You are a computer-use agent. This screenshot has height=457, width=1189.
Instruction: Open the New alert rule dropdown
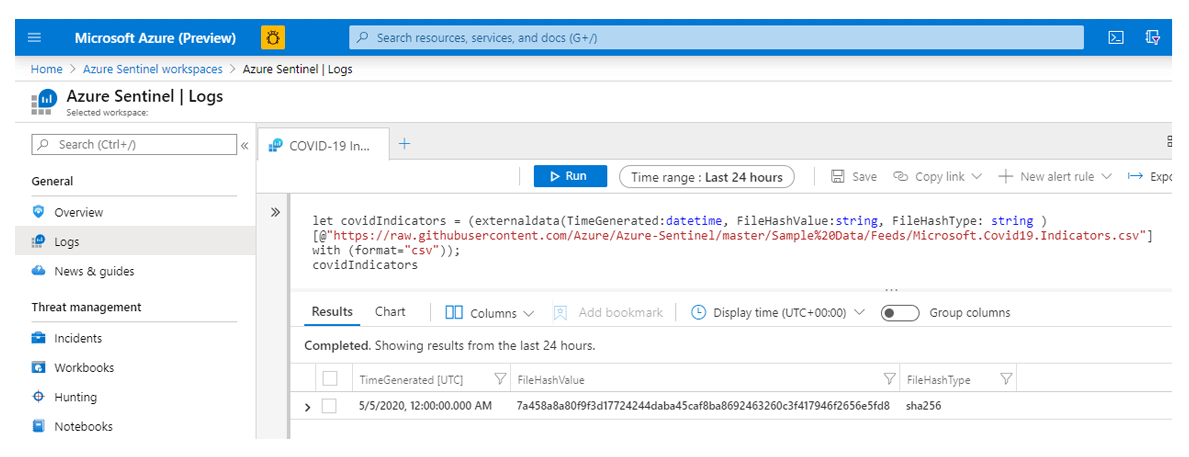pos(1055,177)
